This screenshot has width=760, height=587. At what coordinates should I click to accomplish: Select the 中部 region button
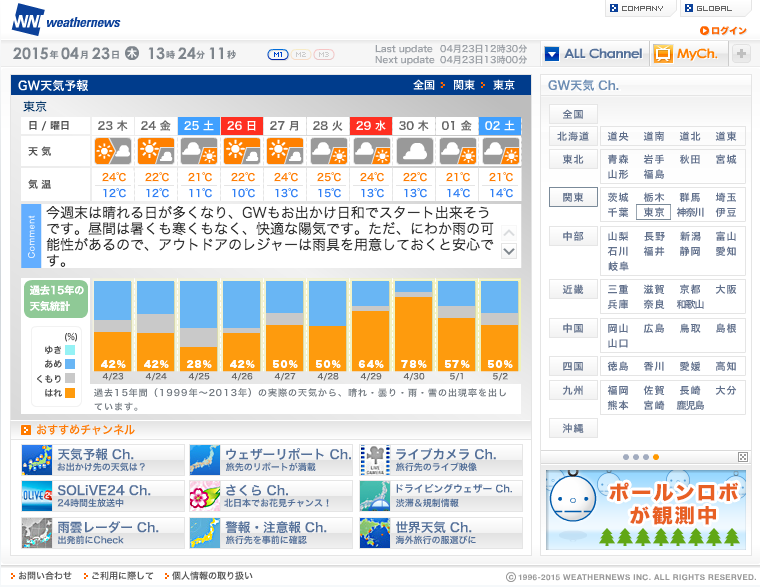click(x=573, y=237)
